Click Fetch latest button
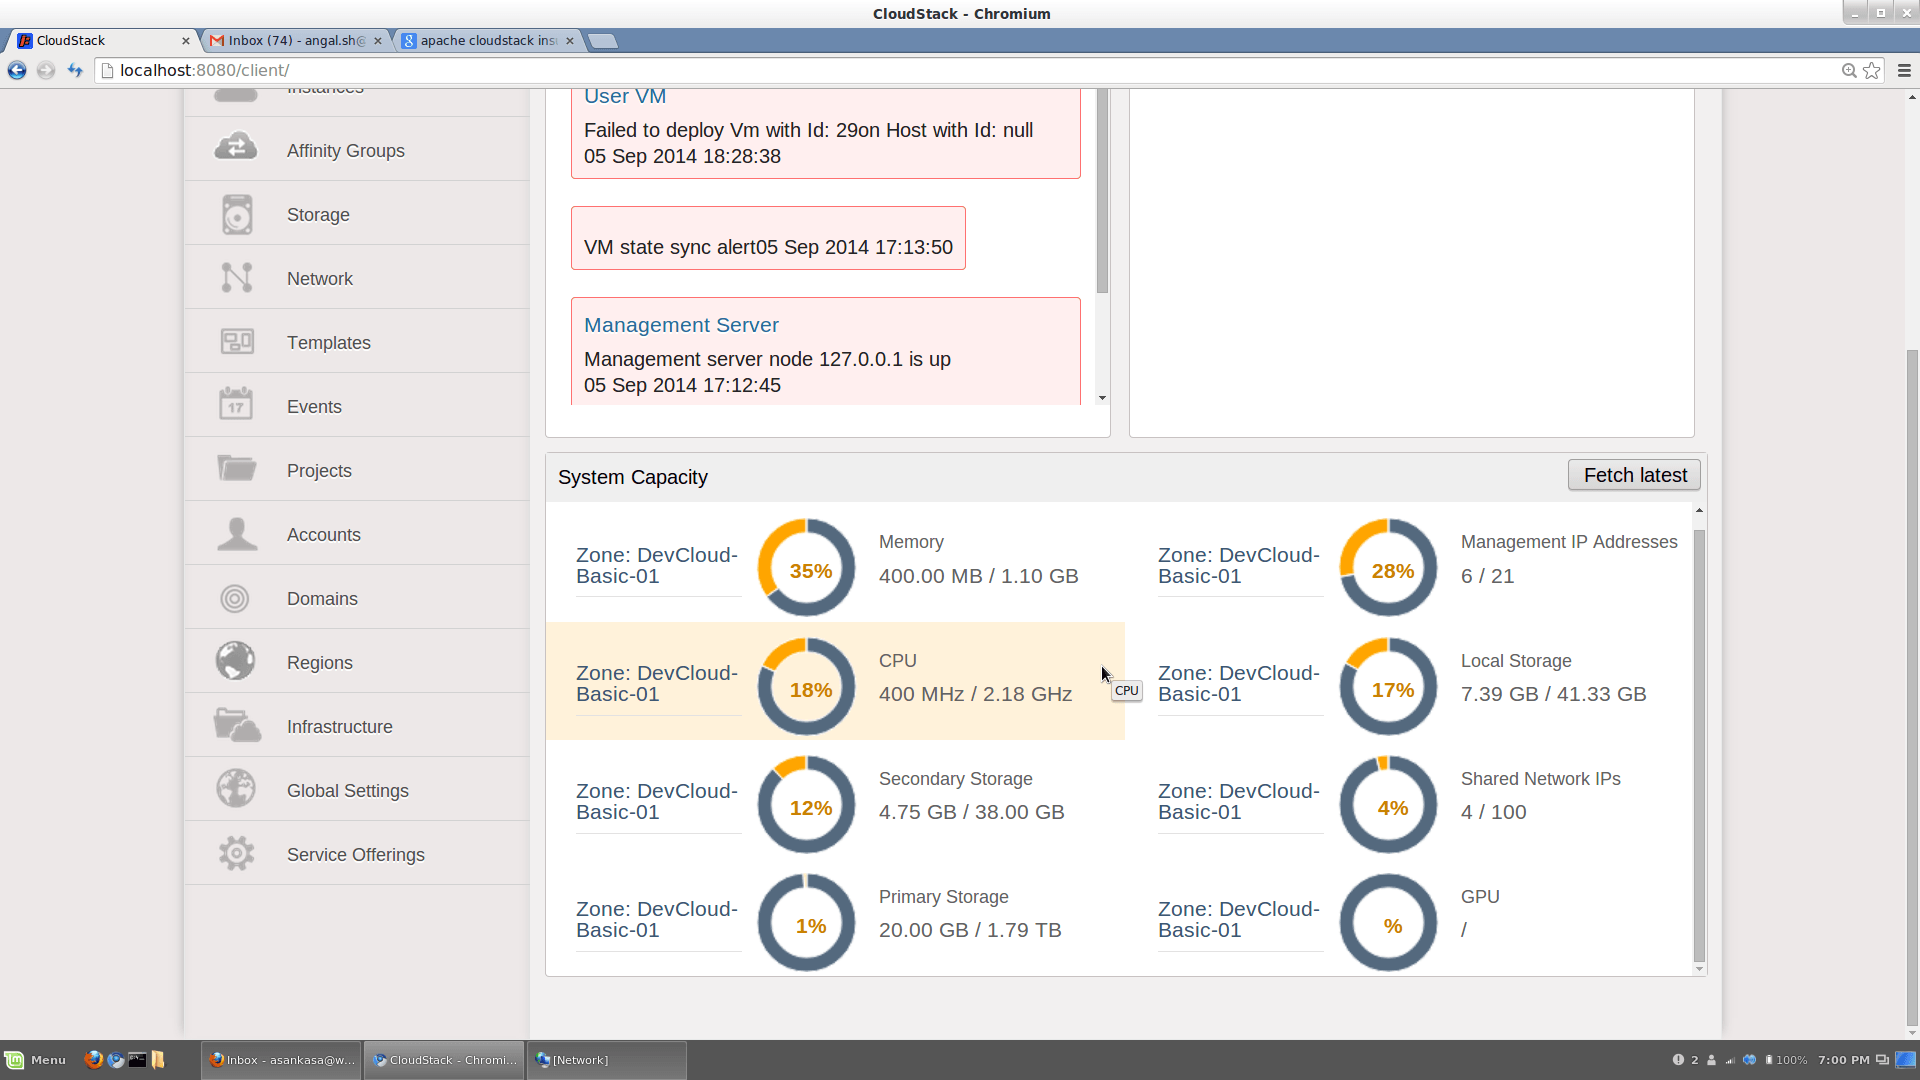This screenshot has width=1920, height=1080. pyautogui.click(x=1634, y=475)
